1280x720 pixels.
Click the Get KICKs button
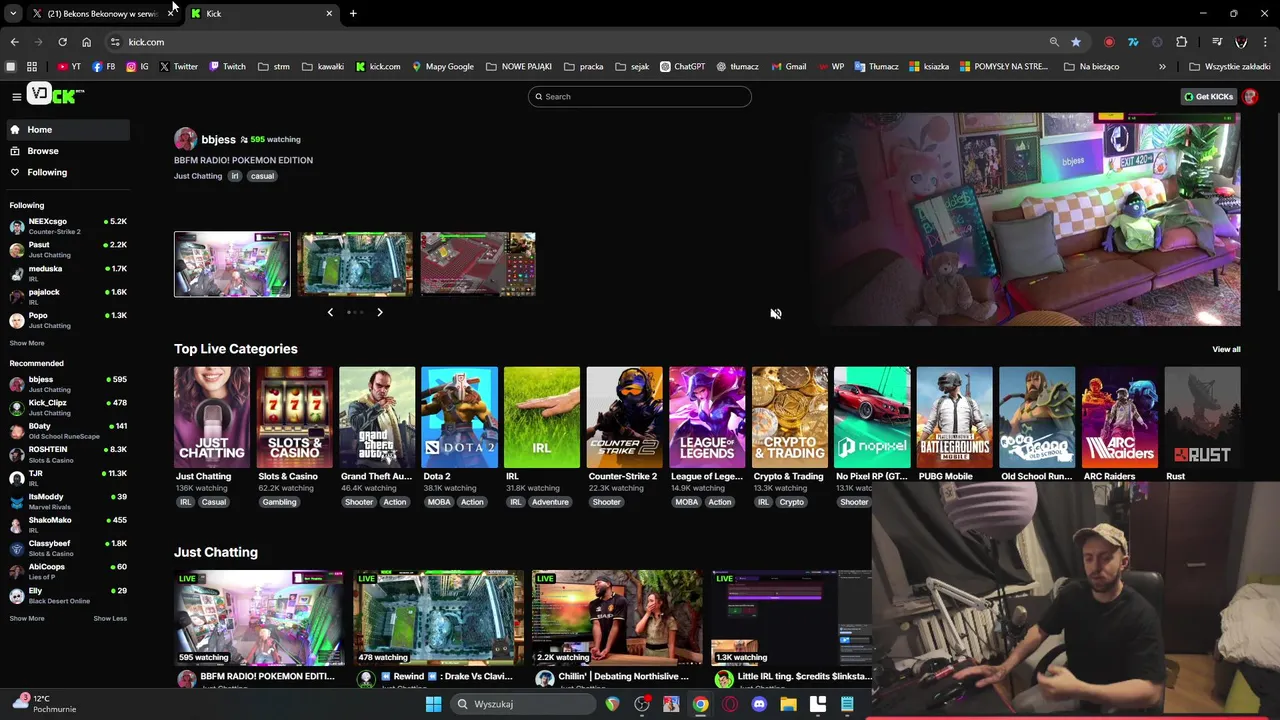(x=1208, y=96)
